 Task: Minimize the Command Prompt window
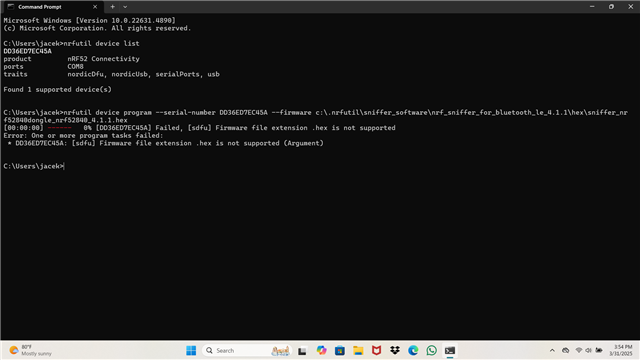point(592,7)
